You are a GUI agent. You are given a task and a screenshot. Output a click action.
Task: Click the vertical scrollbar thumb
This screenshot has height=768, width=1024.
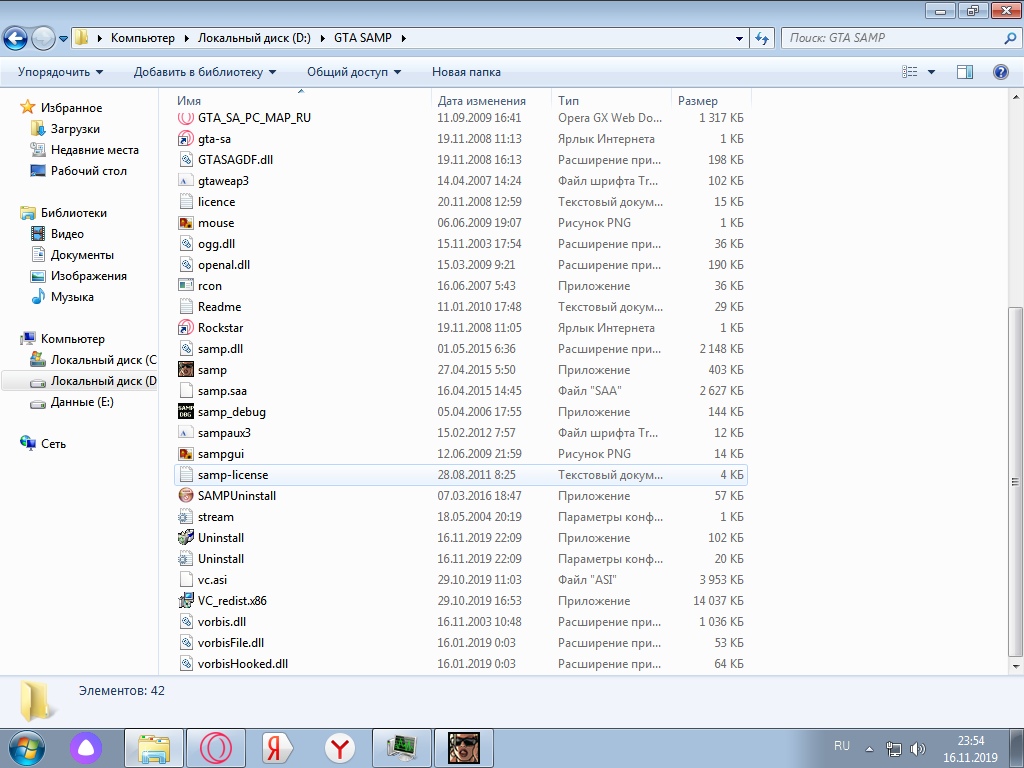(1015, 482)
